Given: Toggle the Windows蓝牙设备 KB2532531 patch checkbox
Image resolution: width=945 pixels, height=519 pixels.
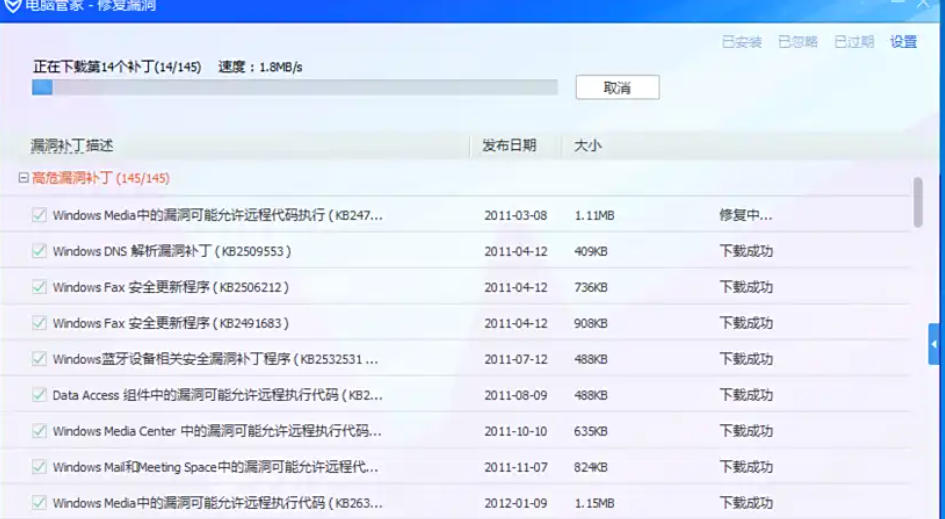Looking at the screenshot, I should [x=39, y=359].
